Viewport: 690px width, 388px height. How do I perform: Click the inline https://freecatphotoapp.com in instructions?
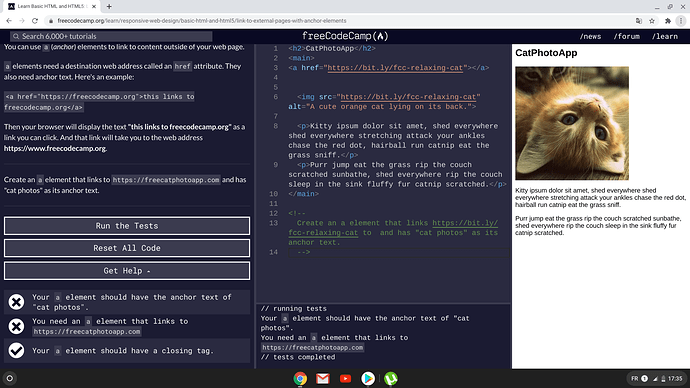[x=165, y=180]
